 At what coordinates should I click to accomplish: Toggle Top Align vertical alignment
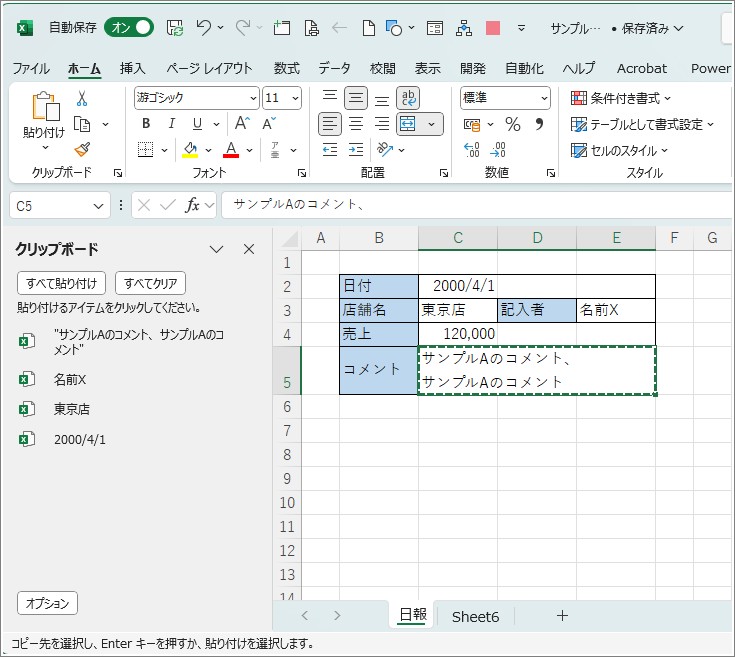(x=330, y=98)
